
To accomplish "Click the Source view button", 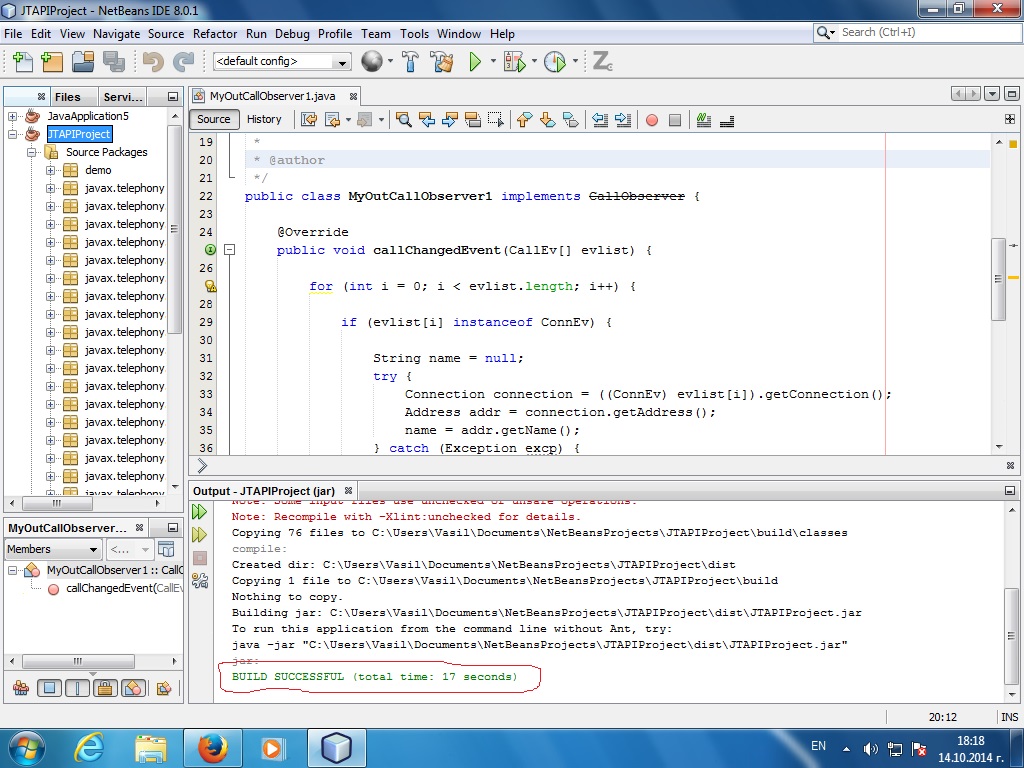I will [x=214, y=119].
